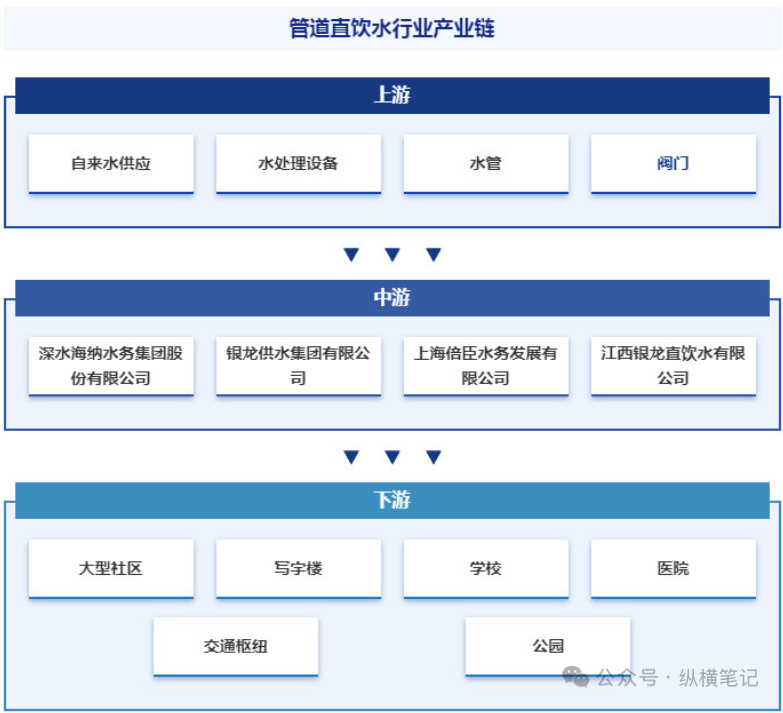Open the 水处理设备 box
This screenshot has width=783, height=713.
[298, 163]
